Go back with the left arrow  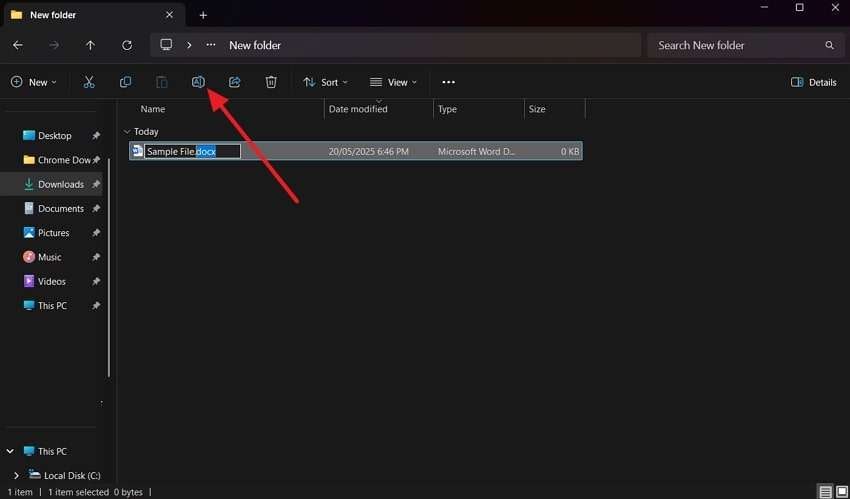click(18, 46)
